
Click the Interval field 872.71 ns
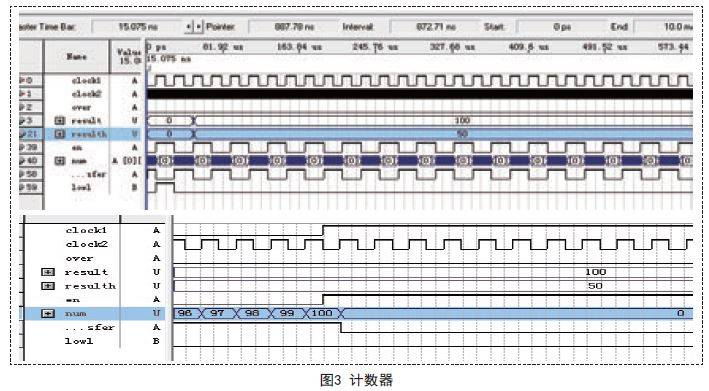(x=435, y=27)
